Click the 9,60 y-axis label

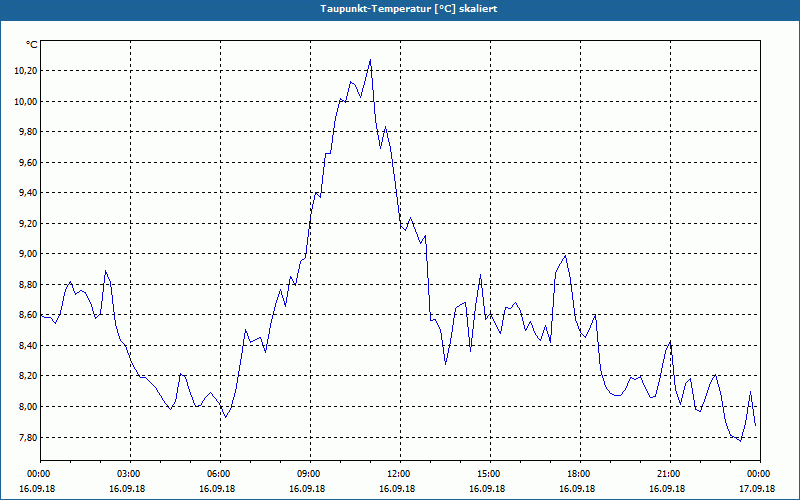point(28,163)
